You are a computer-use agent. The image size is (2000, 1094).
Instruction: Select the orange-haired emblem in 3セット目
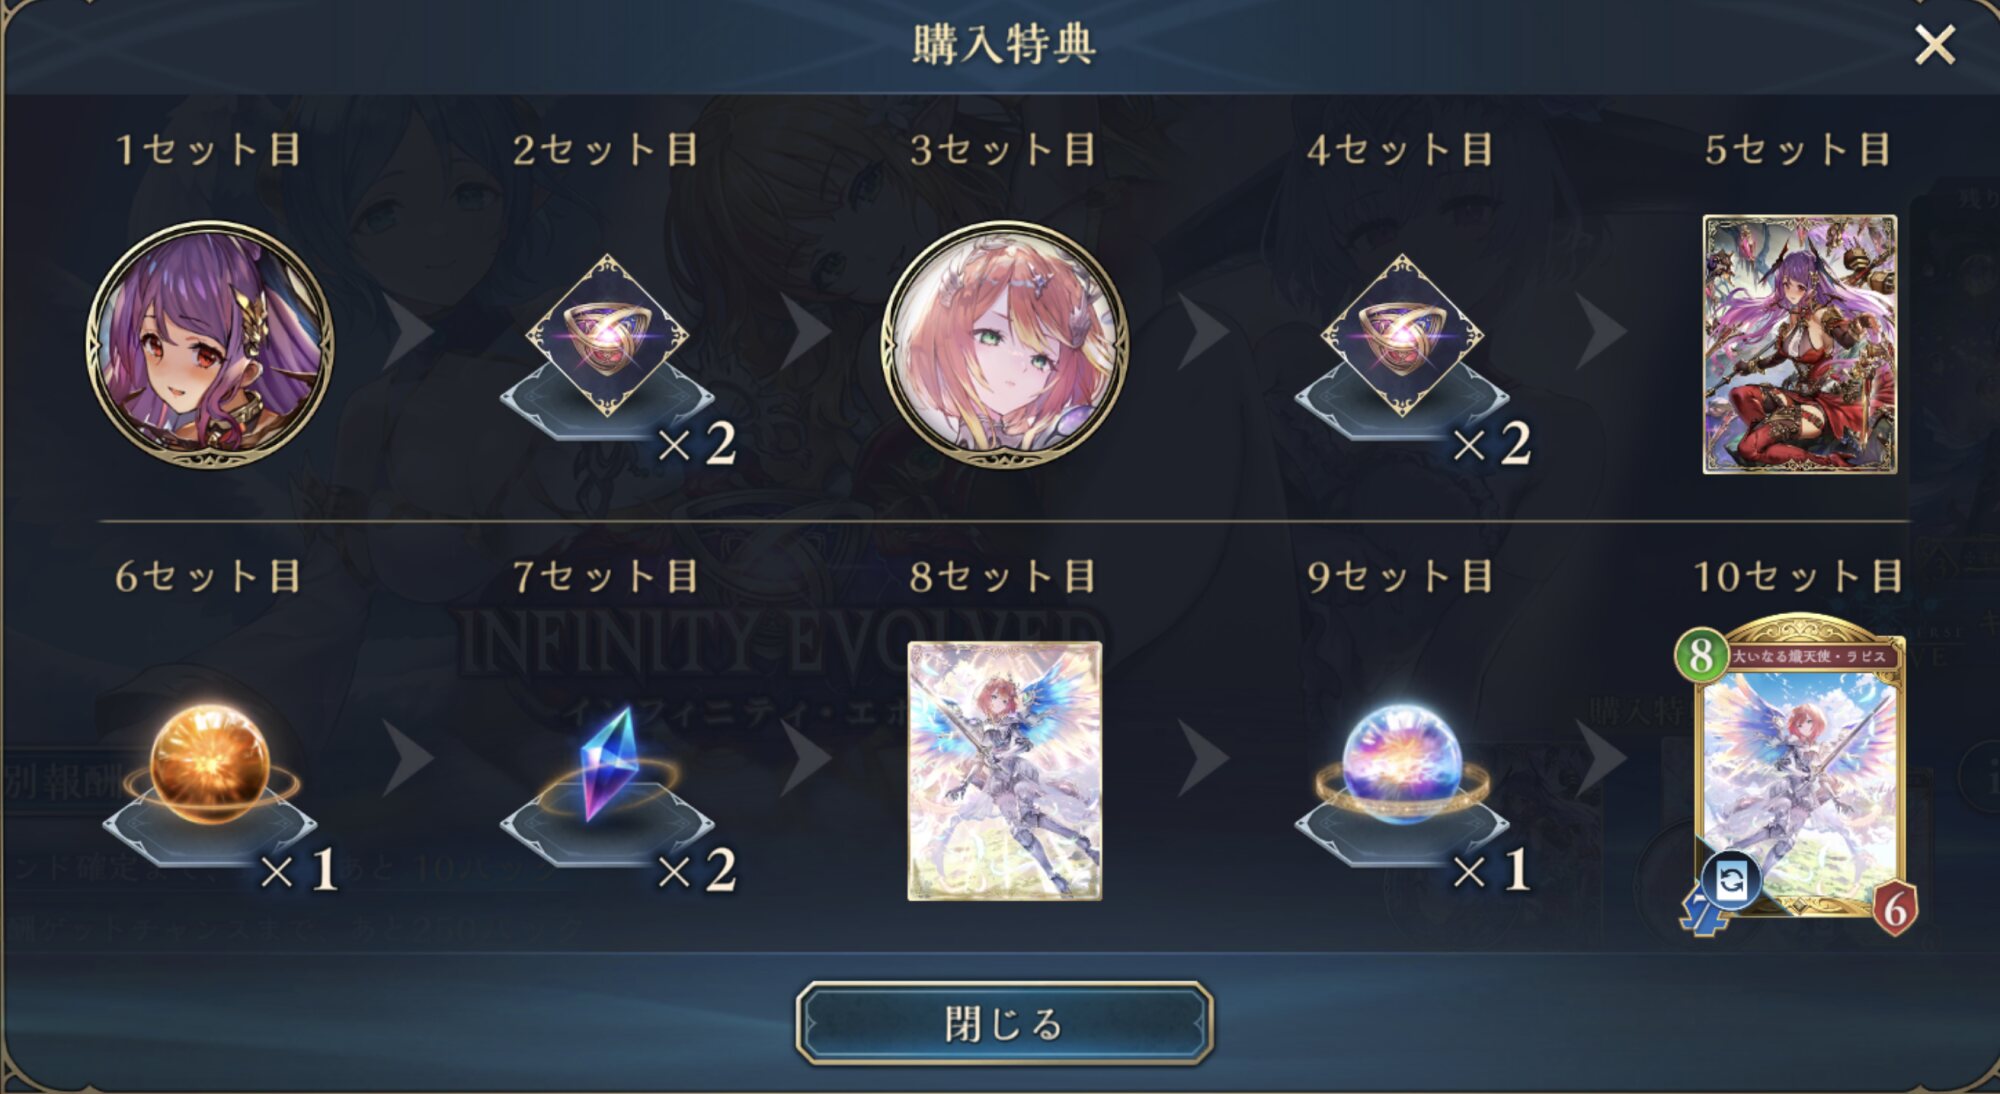point(1004,345)
